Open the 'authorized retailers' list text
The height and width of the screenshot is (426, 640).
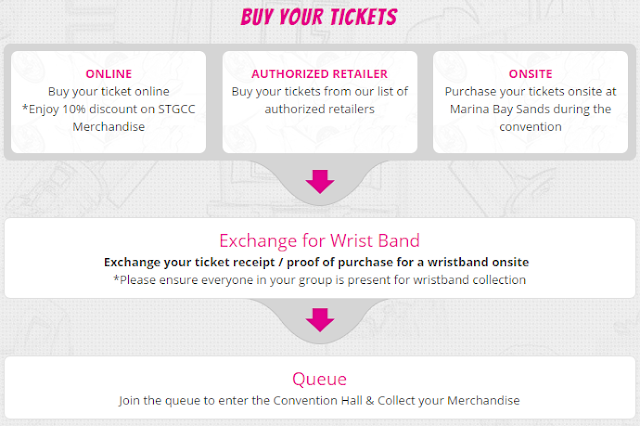319,108
